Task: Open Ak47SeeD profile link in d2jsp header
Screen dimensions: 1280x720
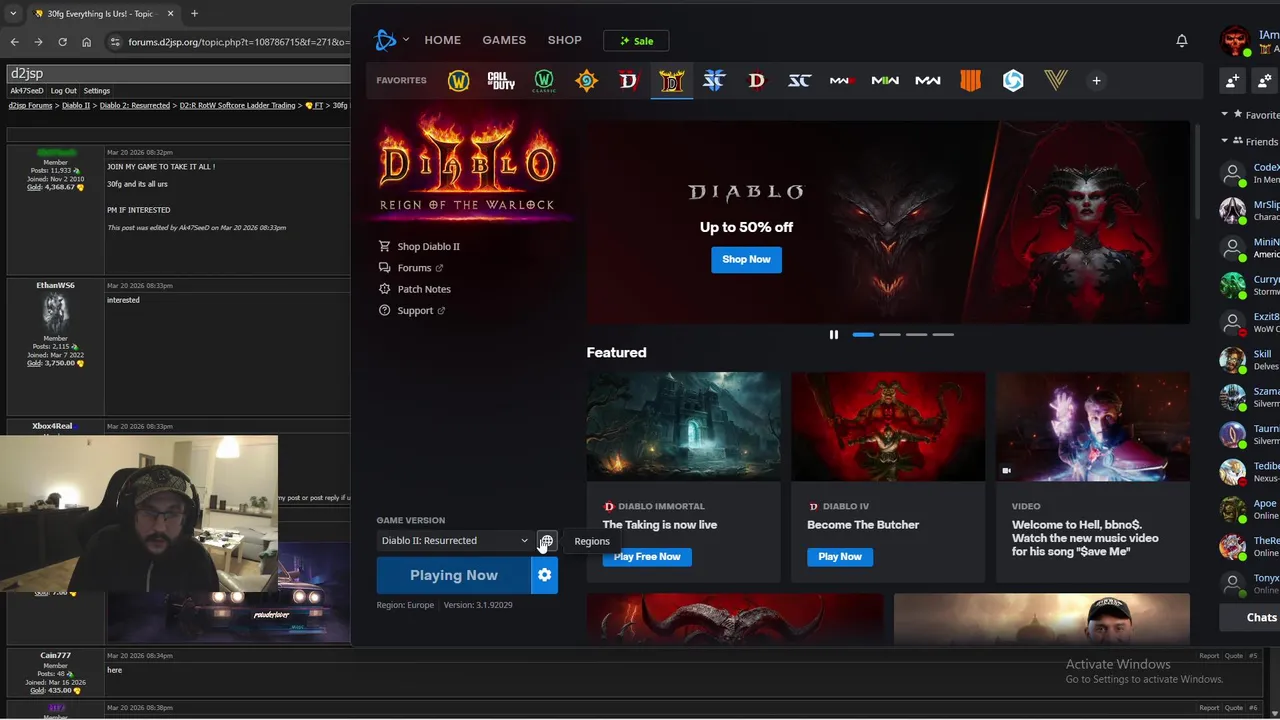Action: pos(27,91)
